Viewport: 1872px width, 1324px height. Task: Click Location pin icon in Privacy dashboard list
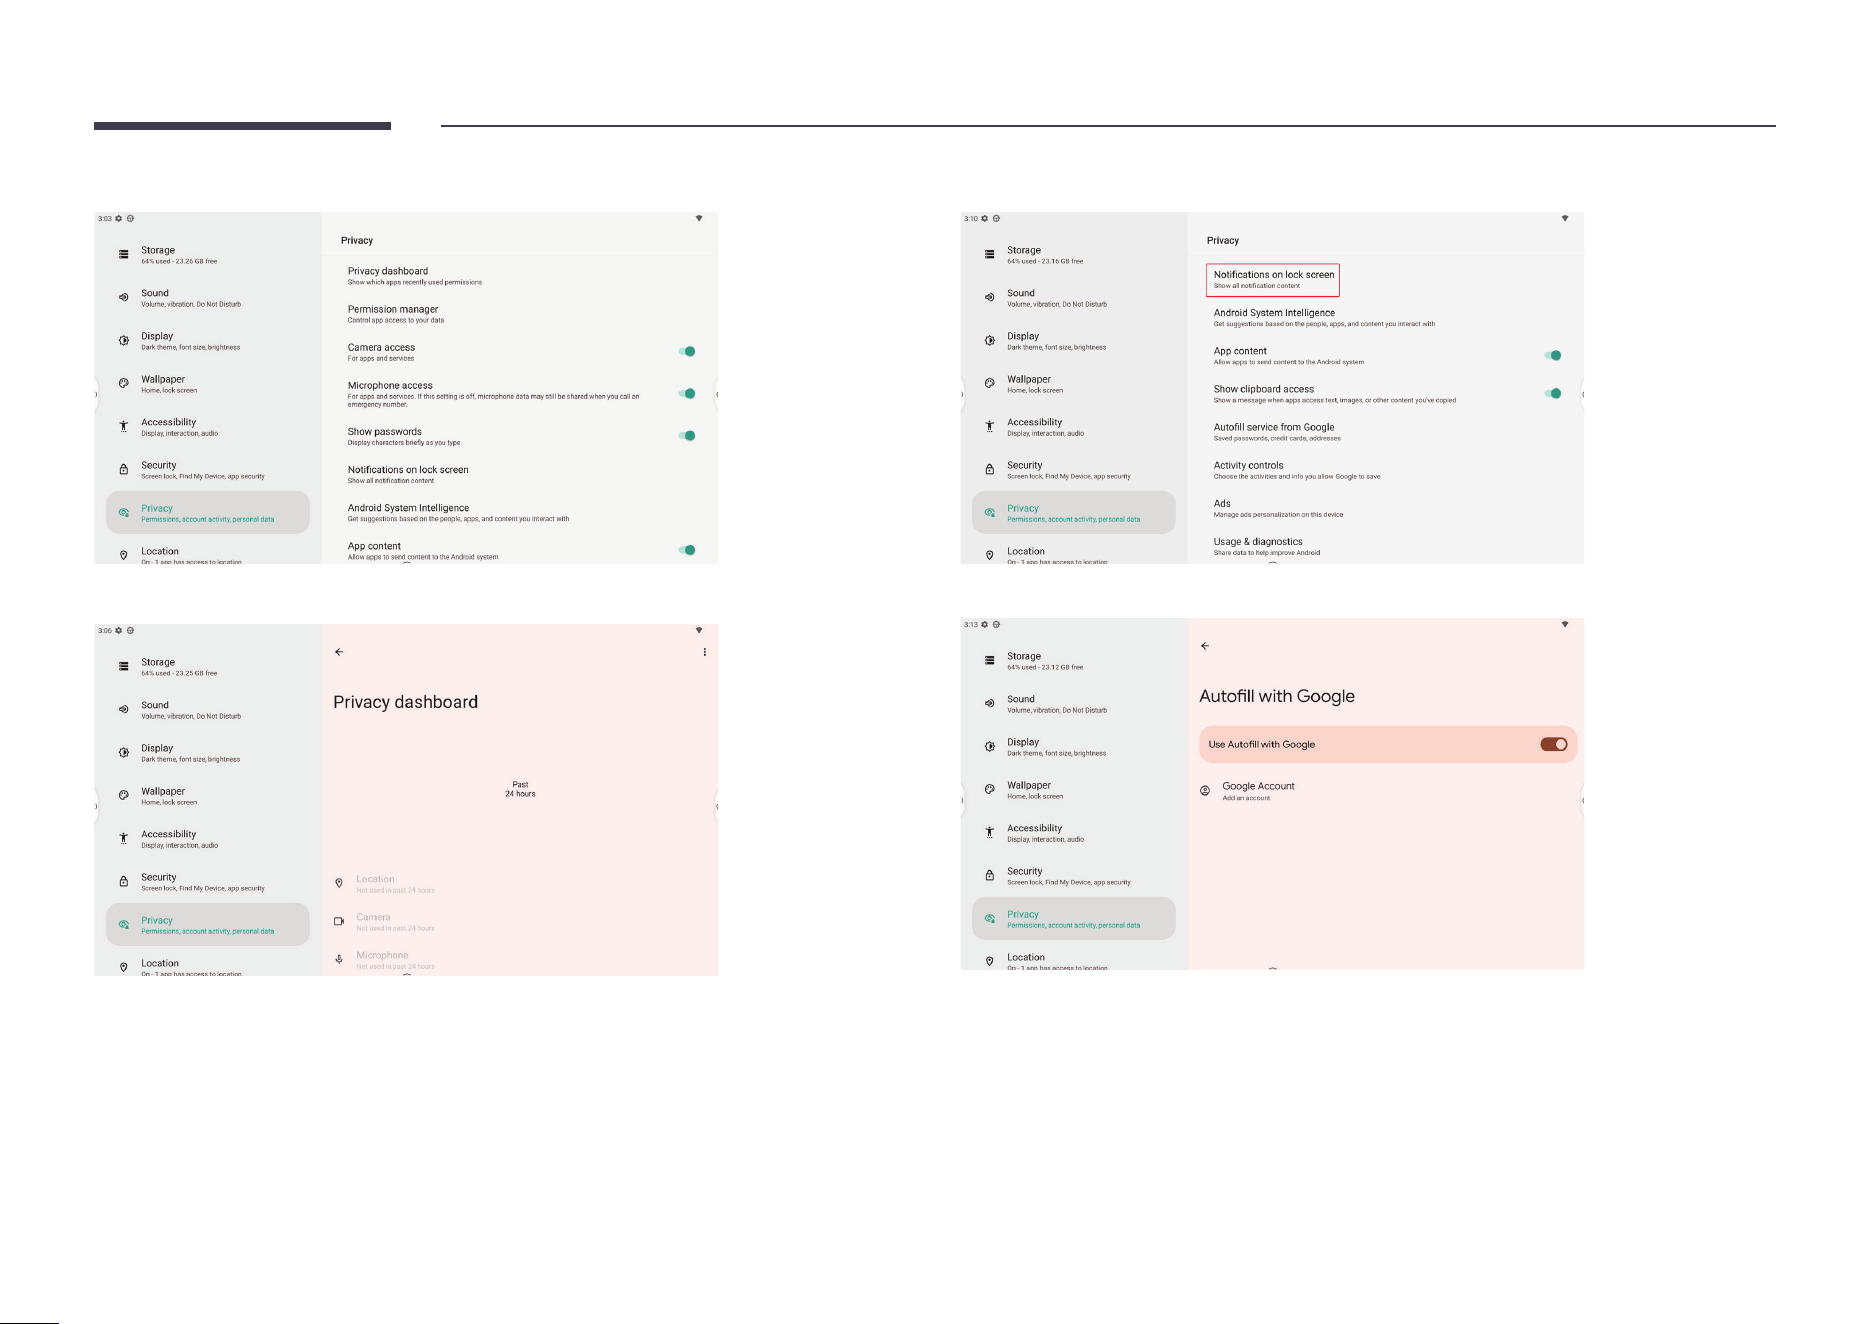339,883
